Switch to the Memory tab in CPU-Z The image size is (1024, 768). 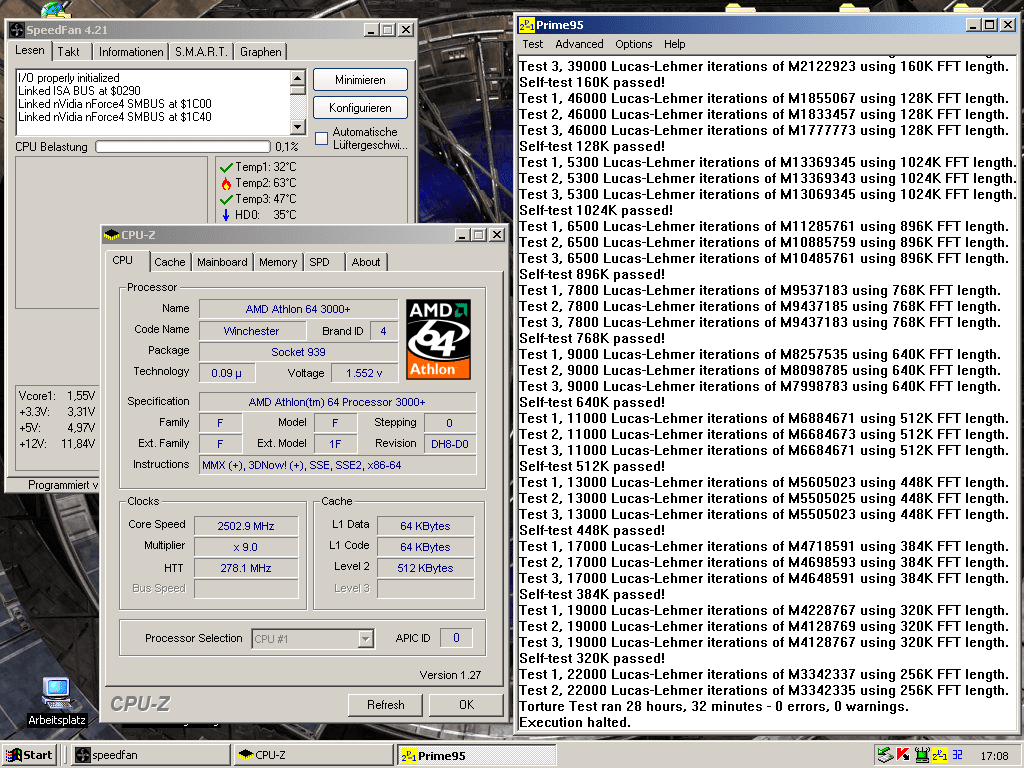(278, 263)
